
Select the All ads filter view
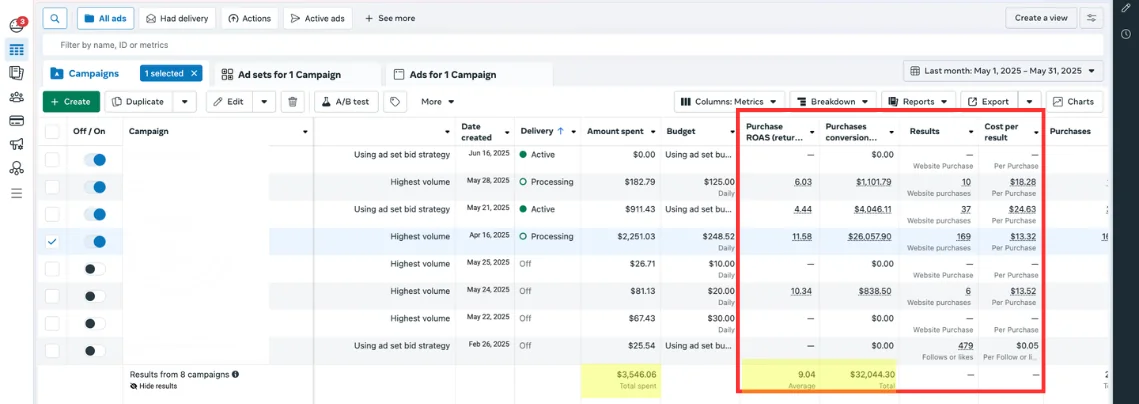(x=106, y=18)
